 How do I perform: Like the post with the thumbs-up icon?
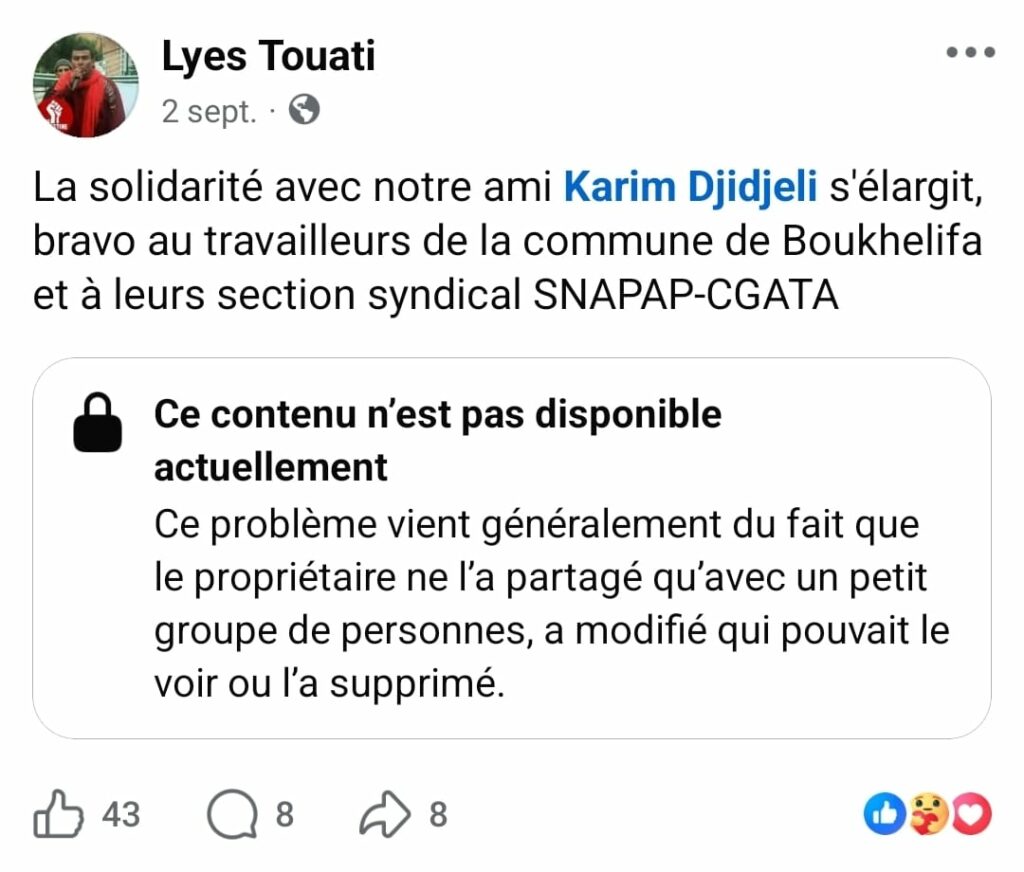pyautogui.click(x=58, y=815)
